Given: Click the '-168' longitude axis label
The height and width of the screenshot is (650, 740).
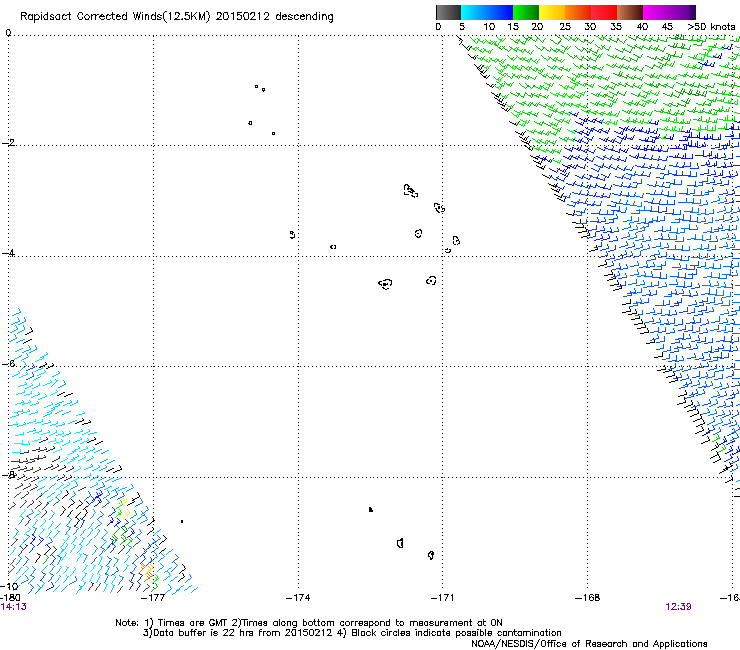Looking at the screenshot, I should (588, 598).
